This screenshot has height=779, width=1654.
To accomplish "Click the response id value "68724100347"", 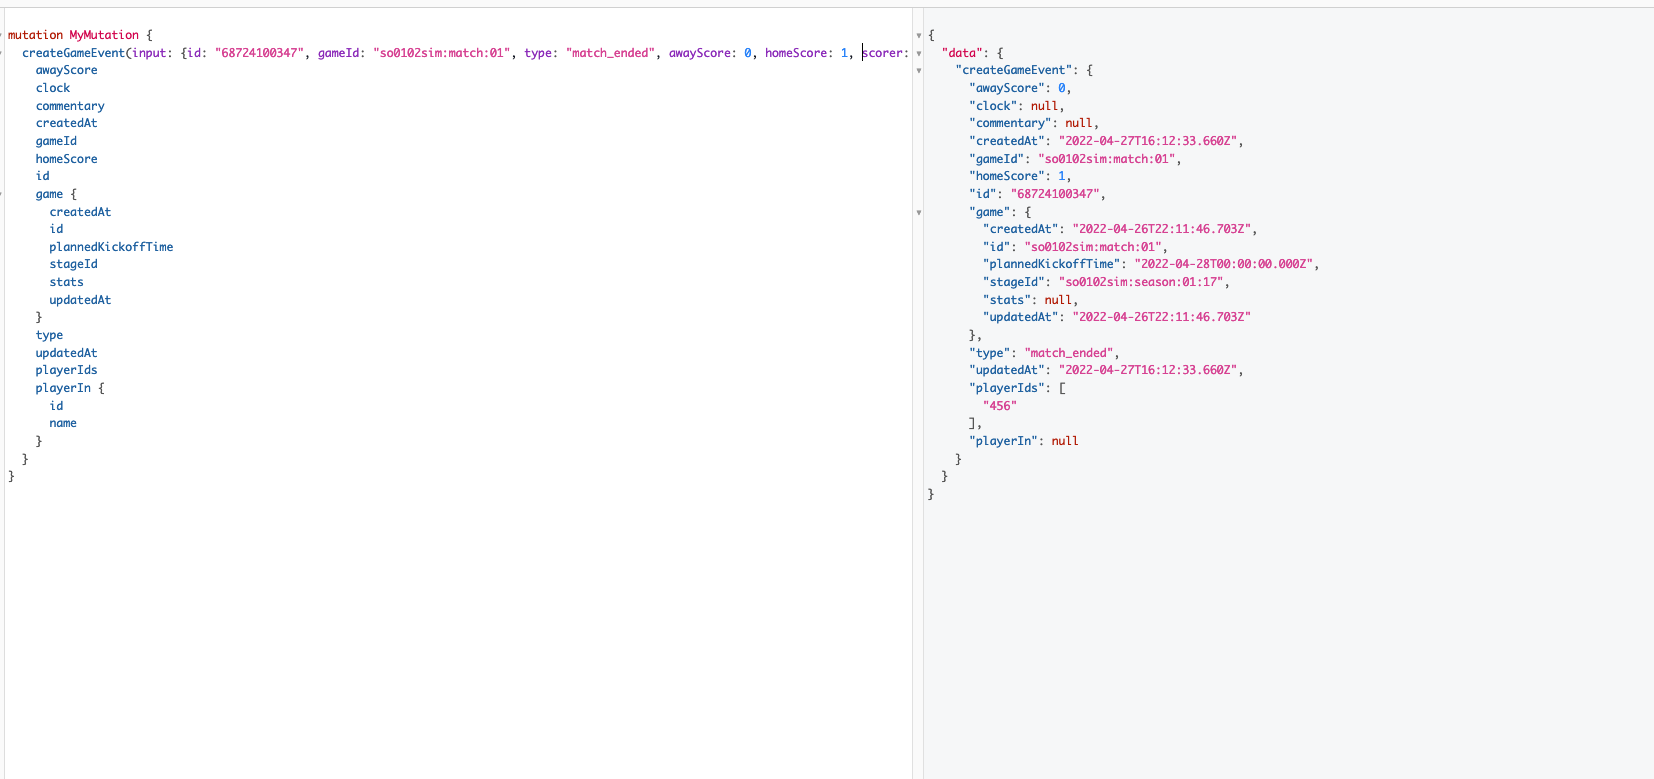I will [1055, 194].
